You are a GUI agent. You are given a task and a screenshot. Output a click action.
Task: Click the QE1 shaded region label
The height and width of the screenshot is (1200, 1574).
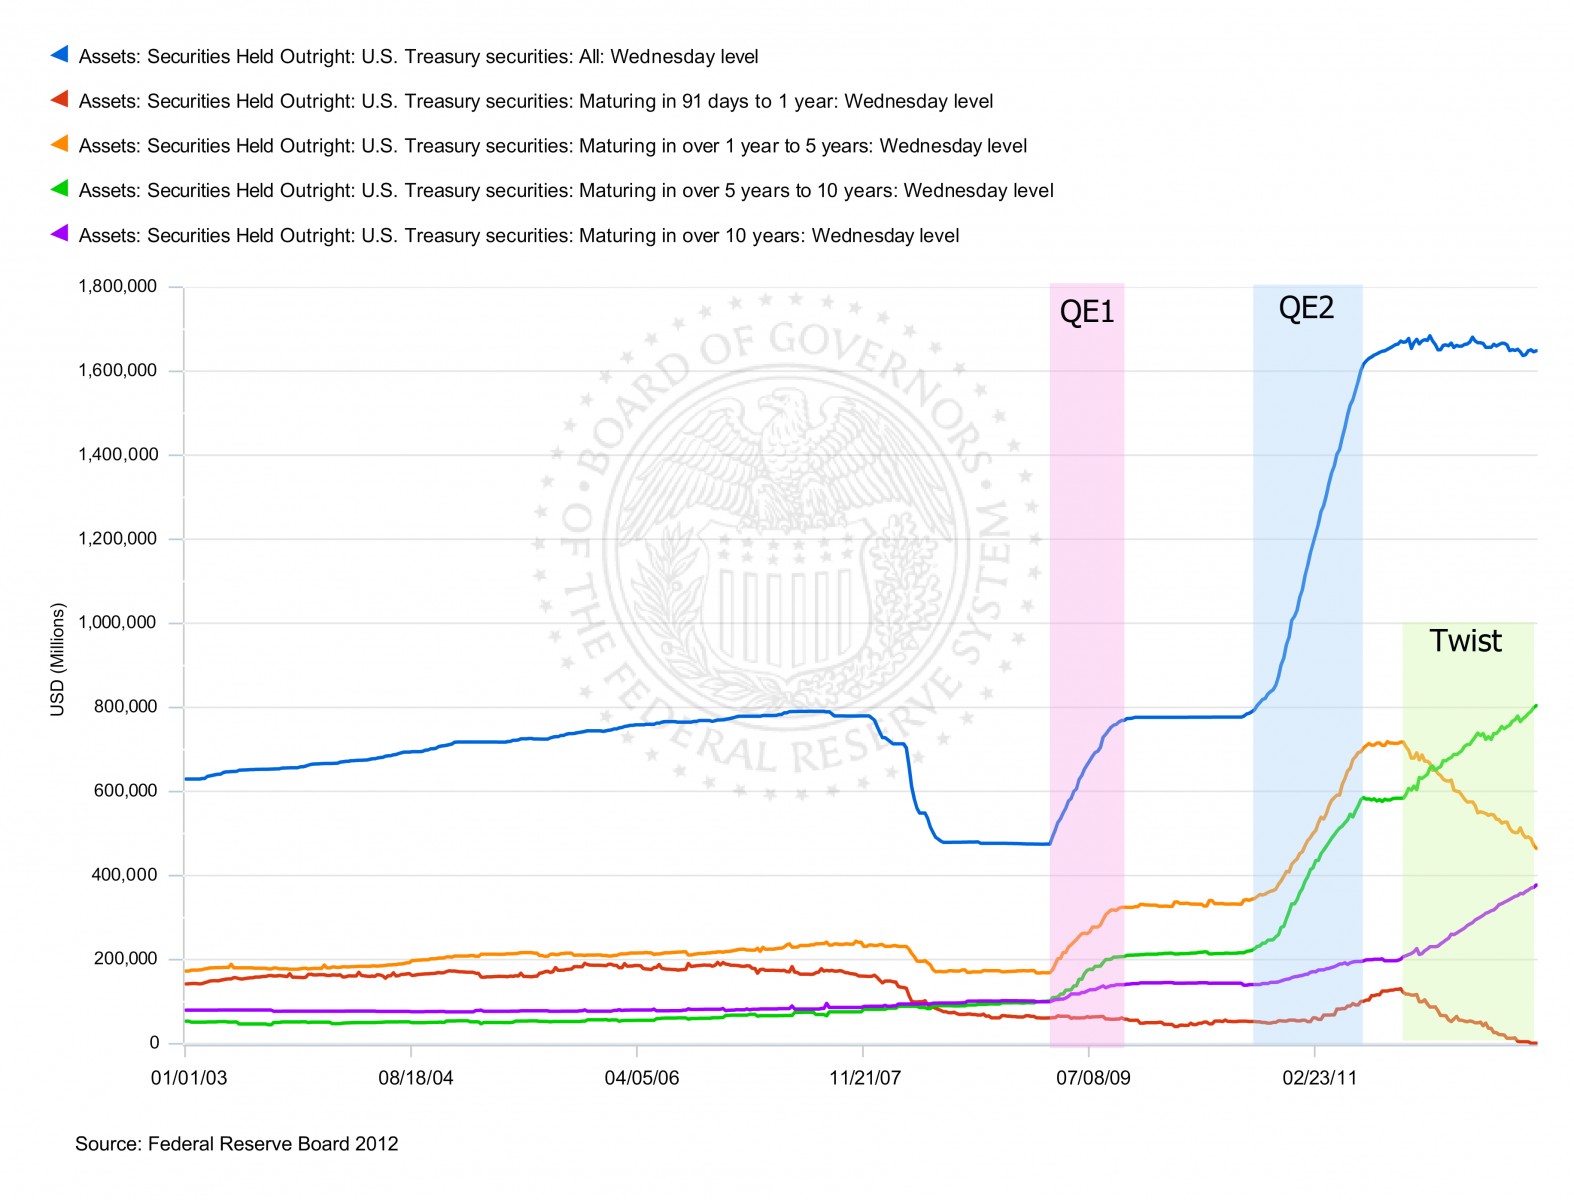1086,312
